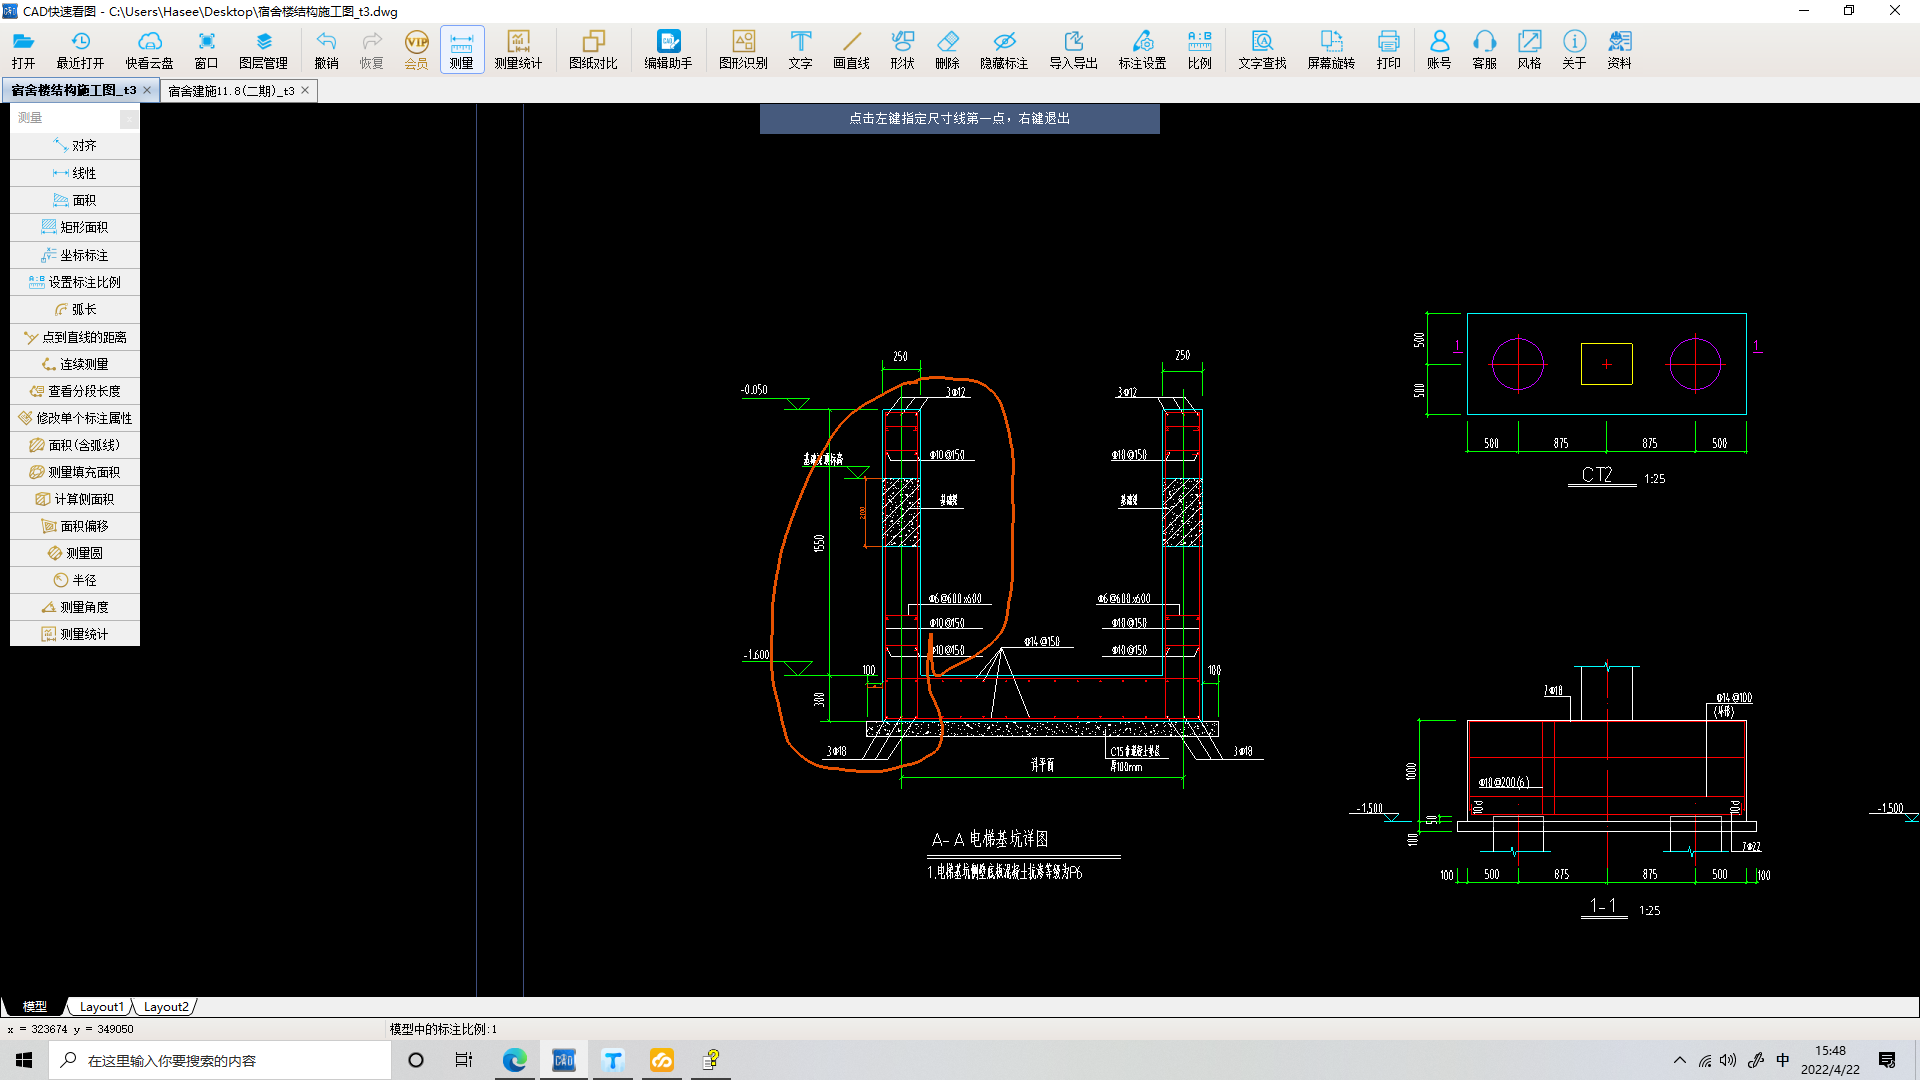Screen dimensions: 1920x1080
Task: Click the 撤销 undo icon
Action: 326,50
